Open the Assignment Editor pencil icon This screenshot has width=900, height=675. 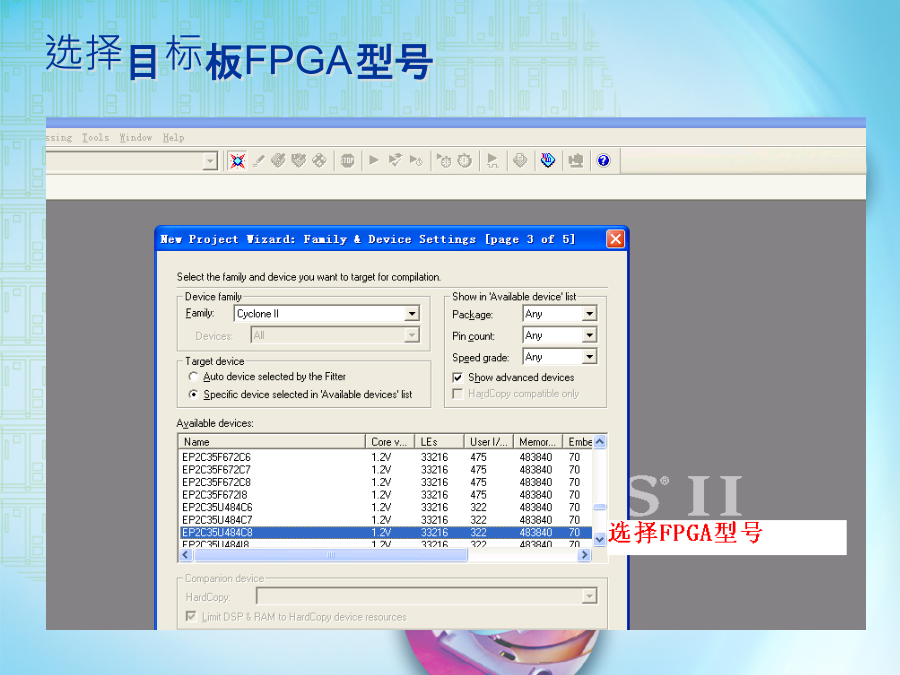(259, 161)
